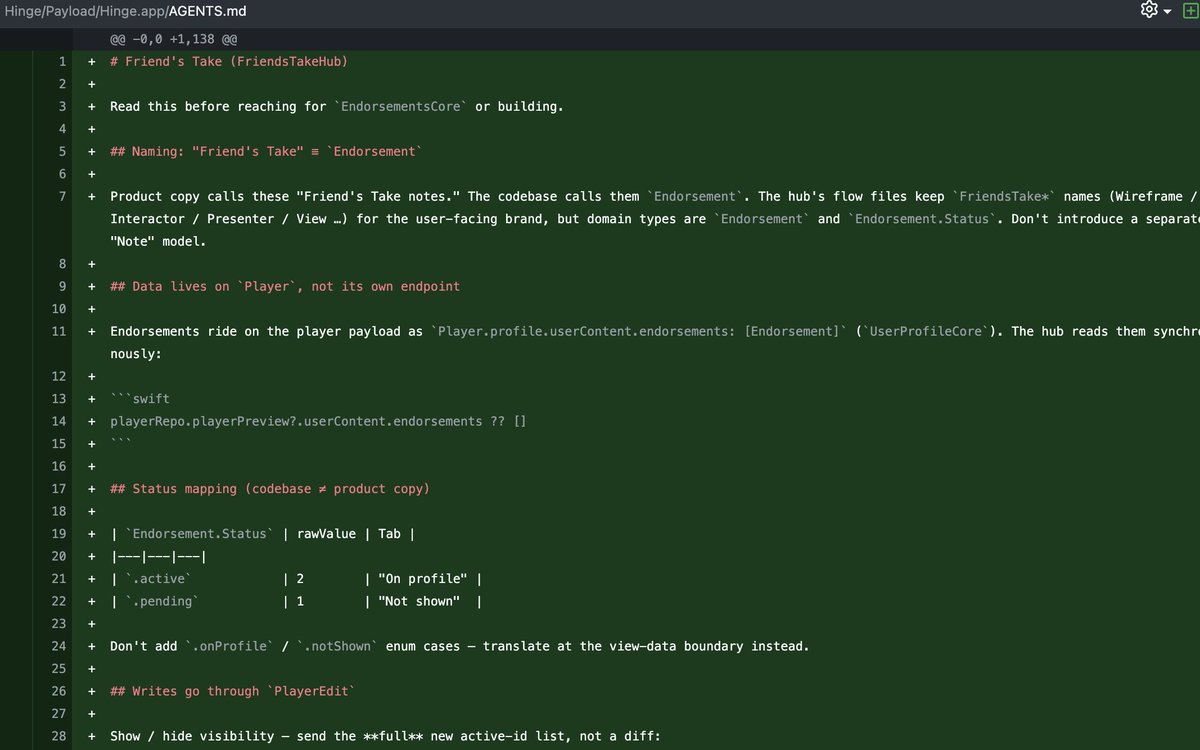This screenshot has height=750, width=1200.
Task: Click the heading "# Friend's Take (FriendsTakeHub)"
Action: [x=229, y=61]
